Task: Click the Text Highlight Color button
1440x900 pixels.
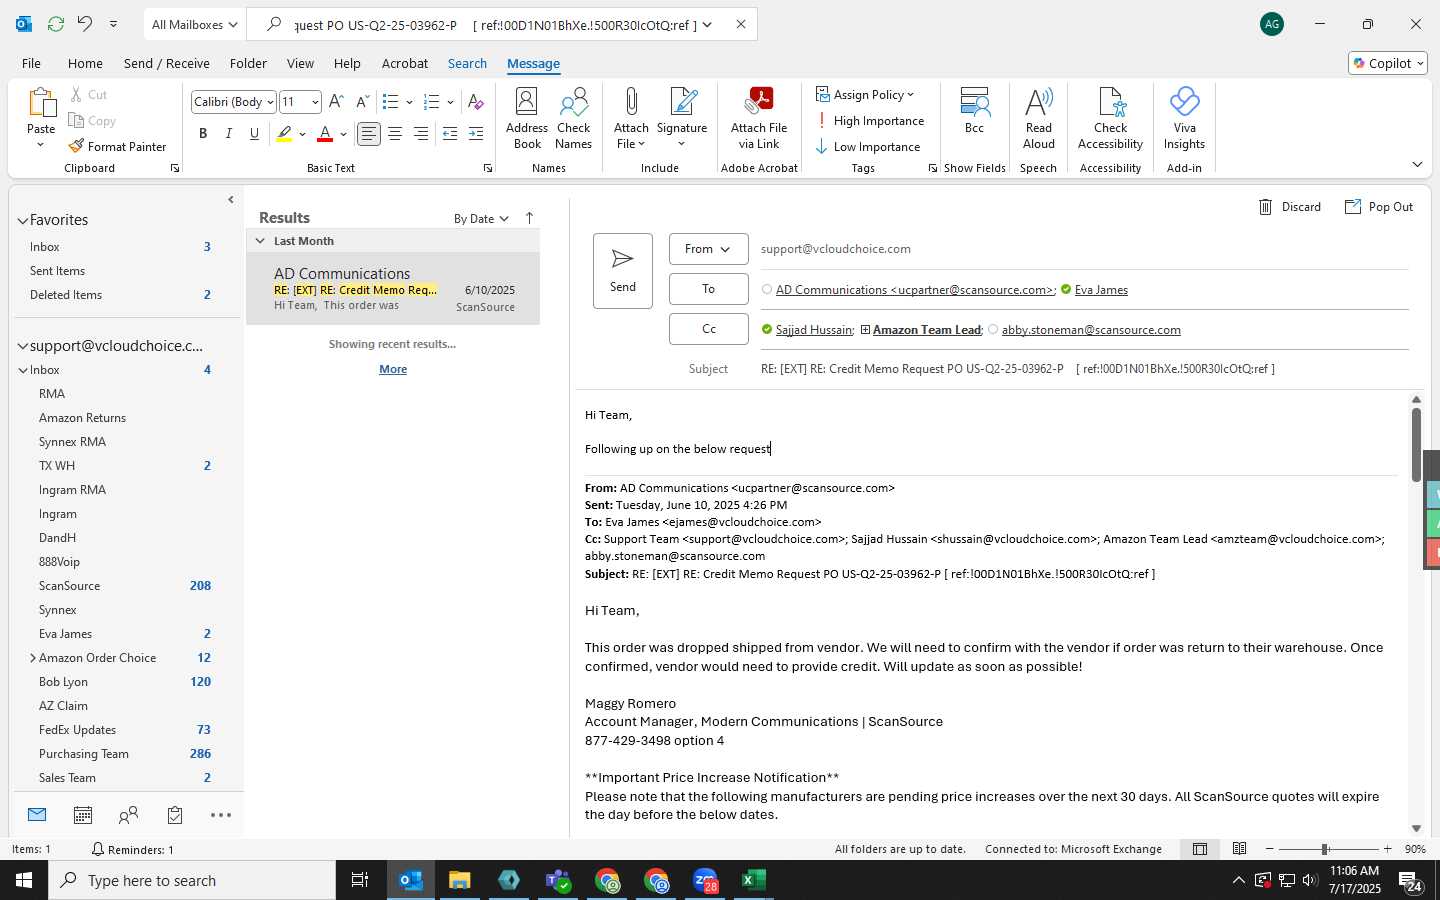Action: [285, 134]
